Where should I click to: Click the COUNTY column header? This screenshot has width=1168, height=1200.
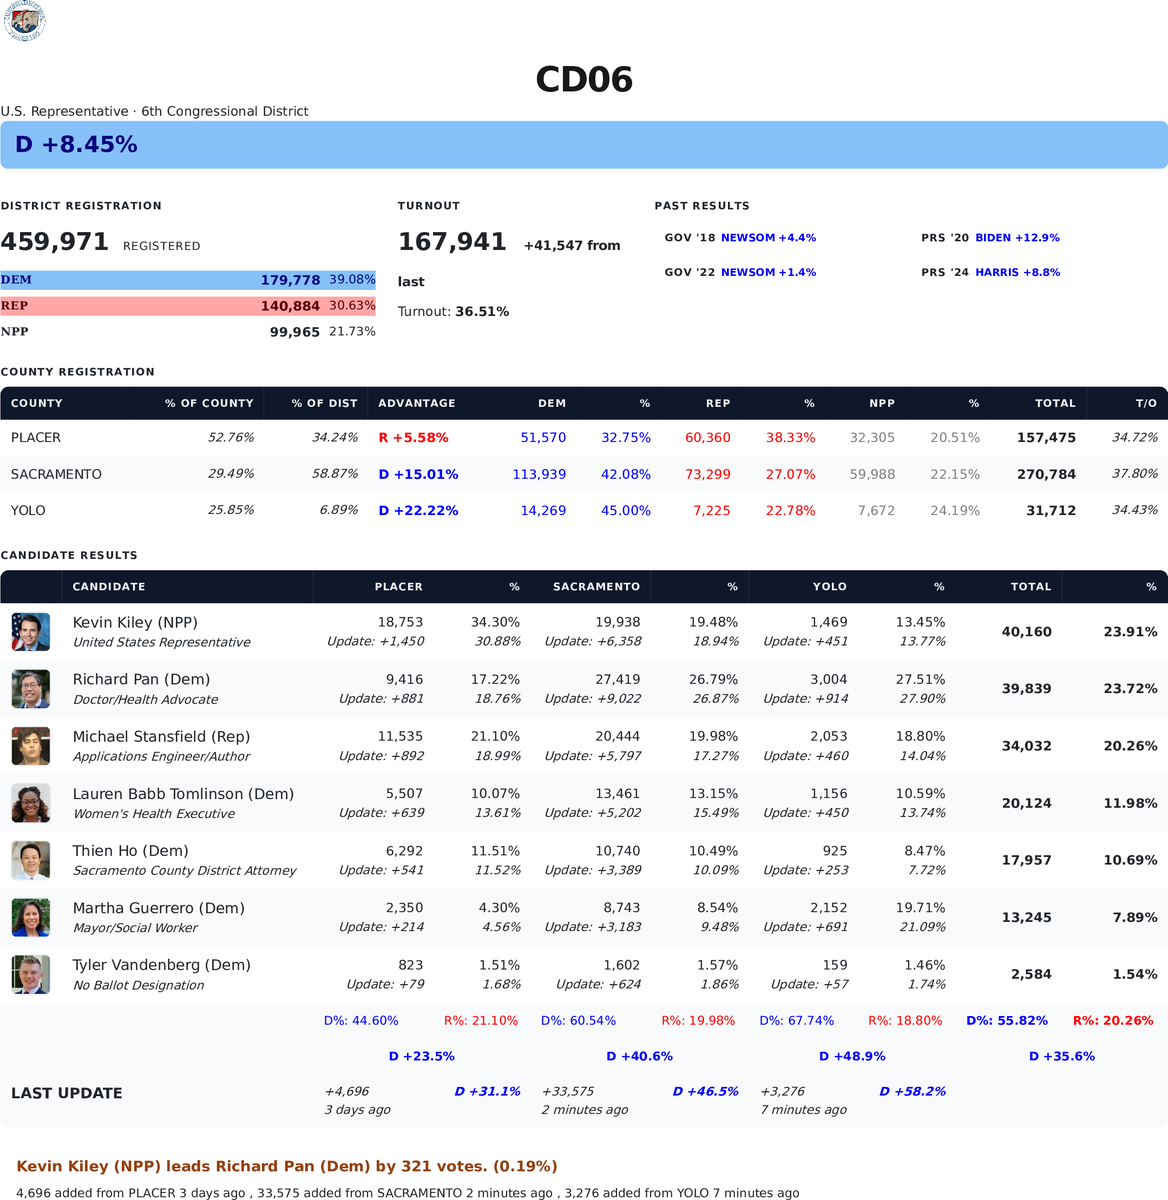click(x=37, y=403)
